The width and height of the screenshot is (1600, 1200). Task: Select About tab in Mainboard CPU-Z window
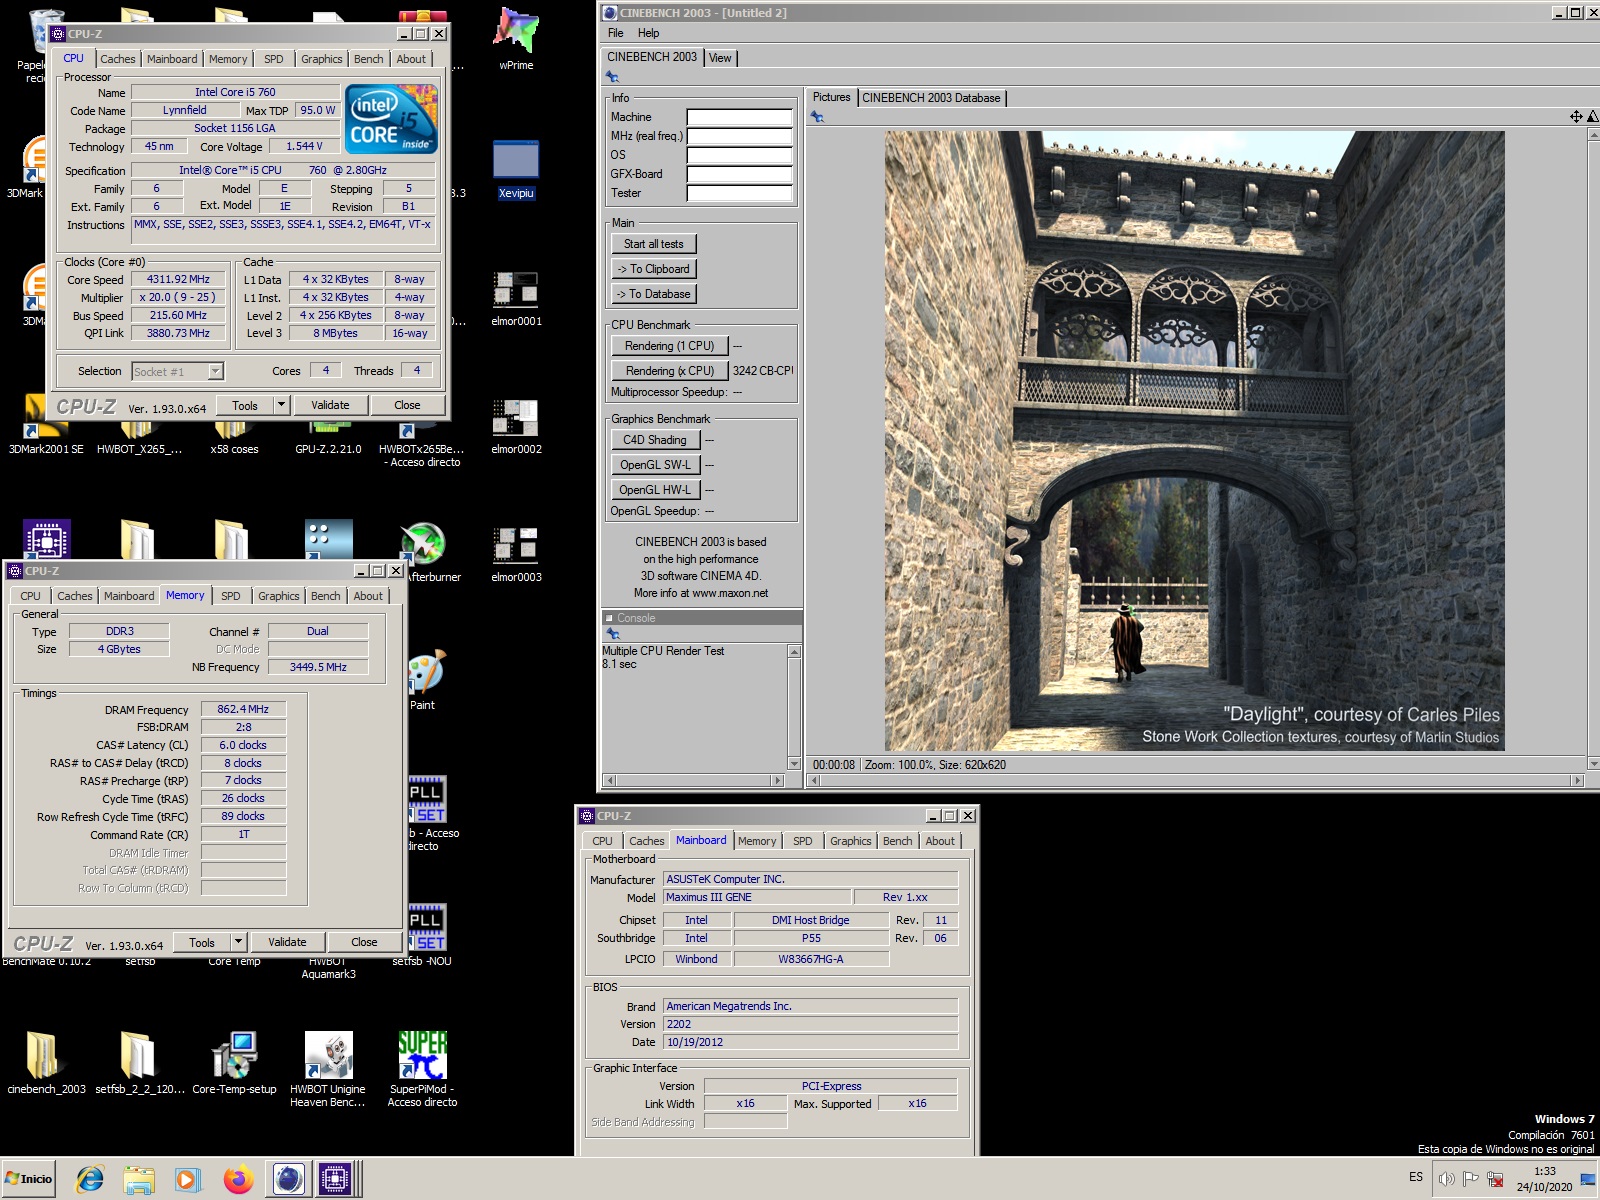click(939, 841)
